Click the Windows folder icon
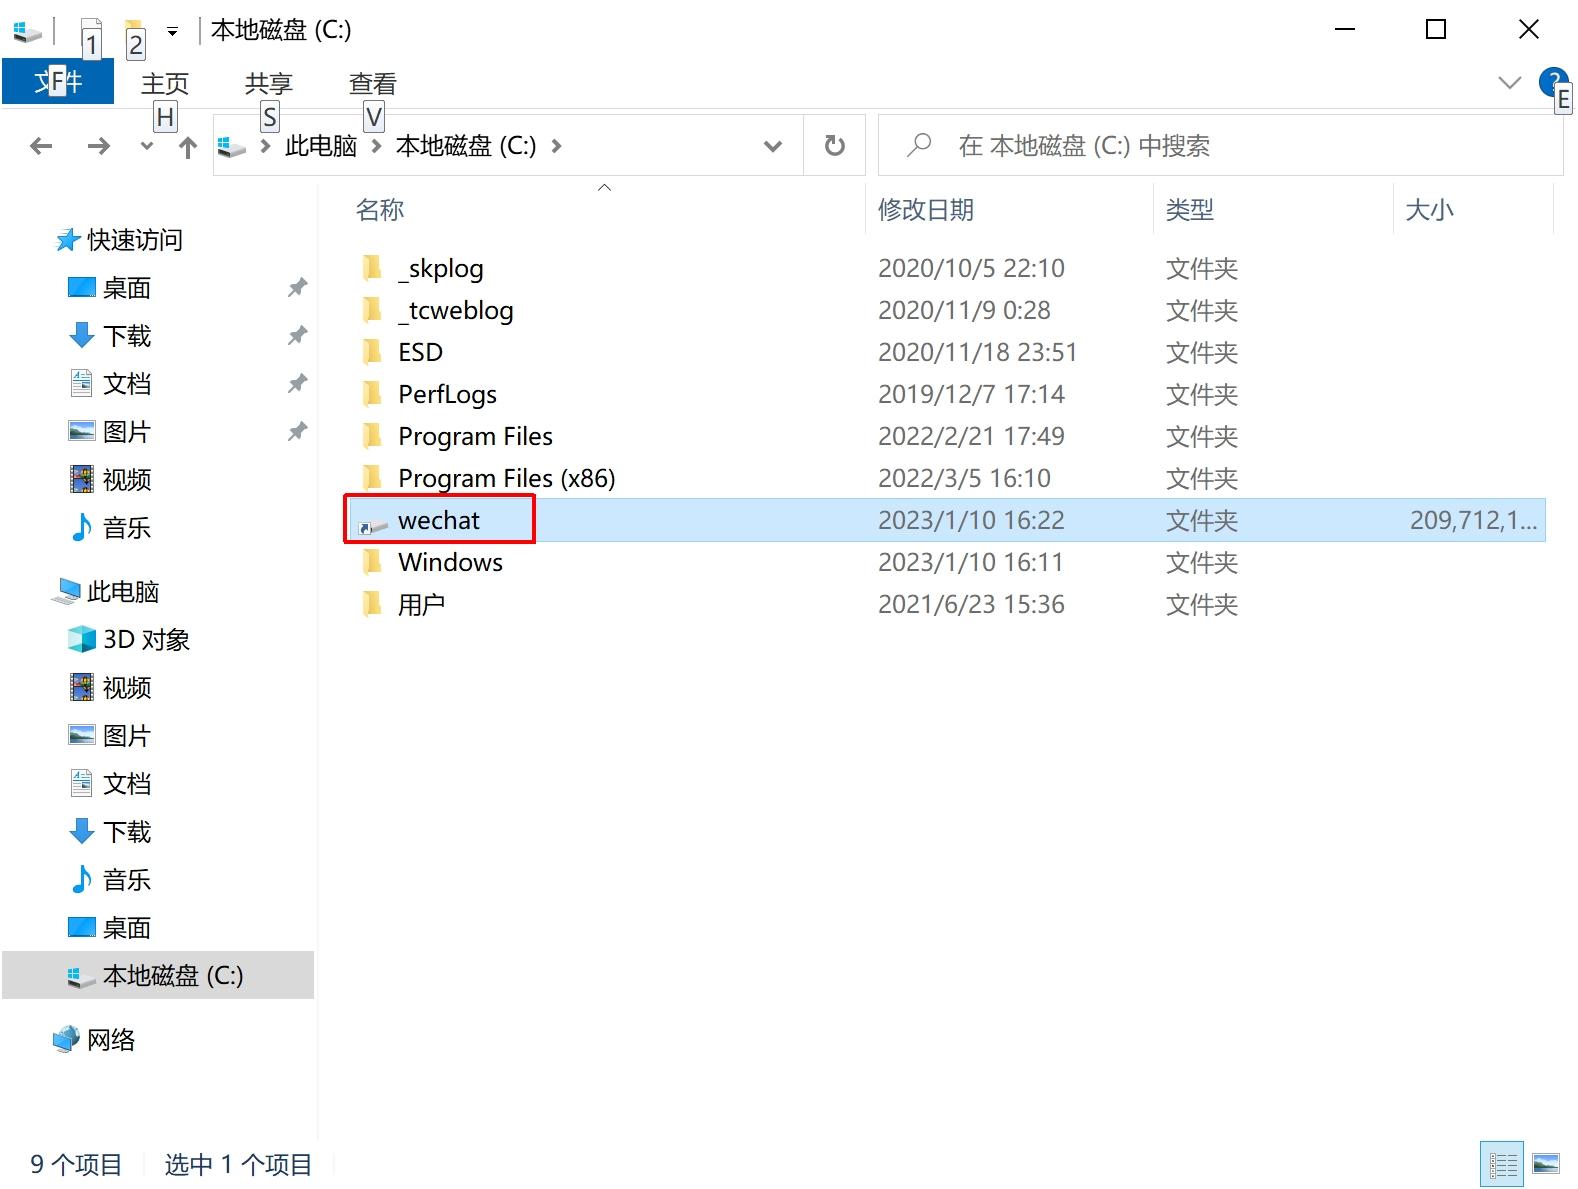This screenshot has width=1578, height=1189. pos(372,562)
